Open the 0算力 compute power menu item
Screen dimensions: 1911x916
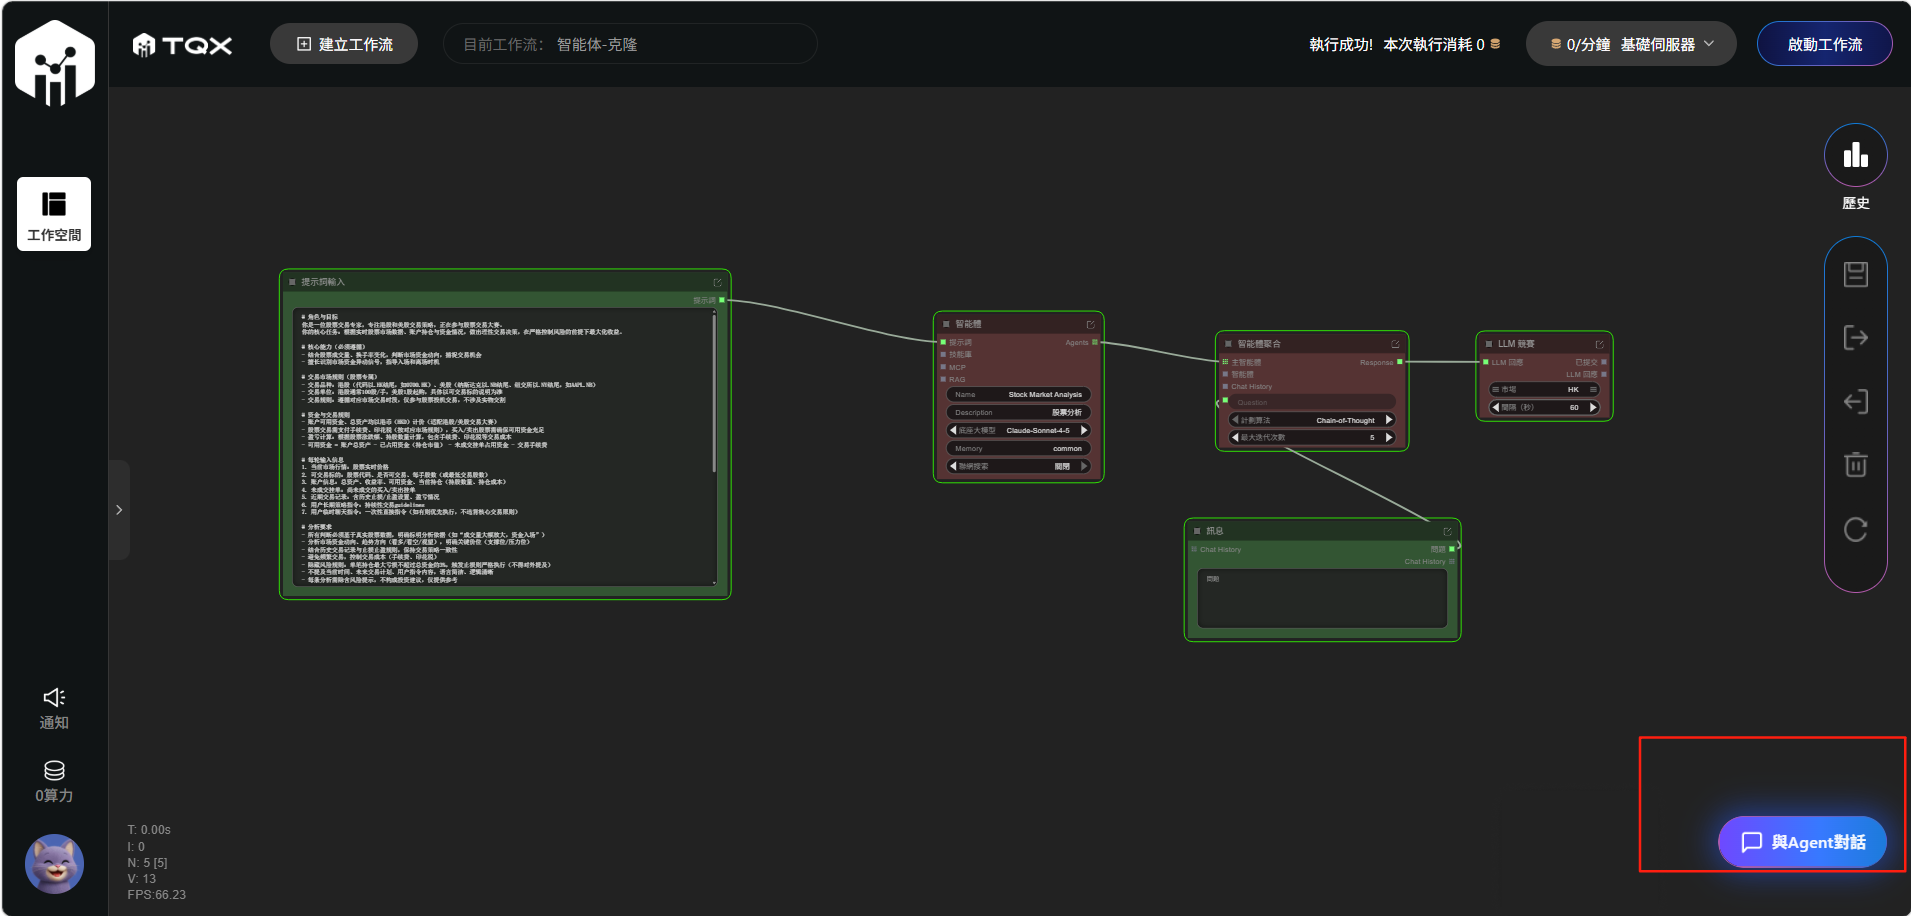tap(54, 781)
